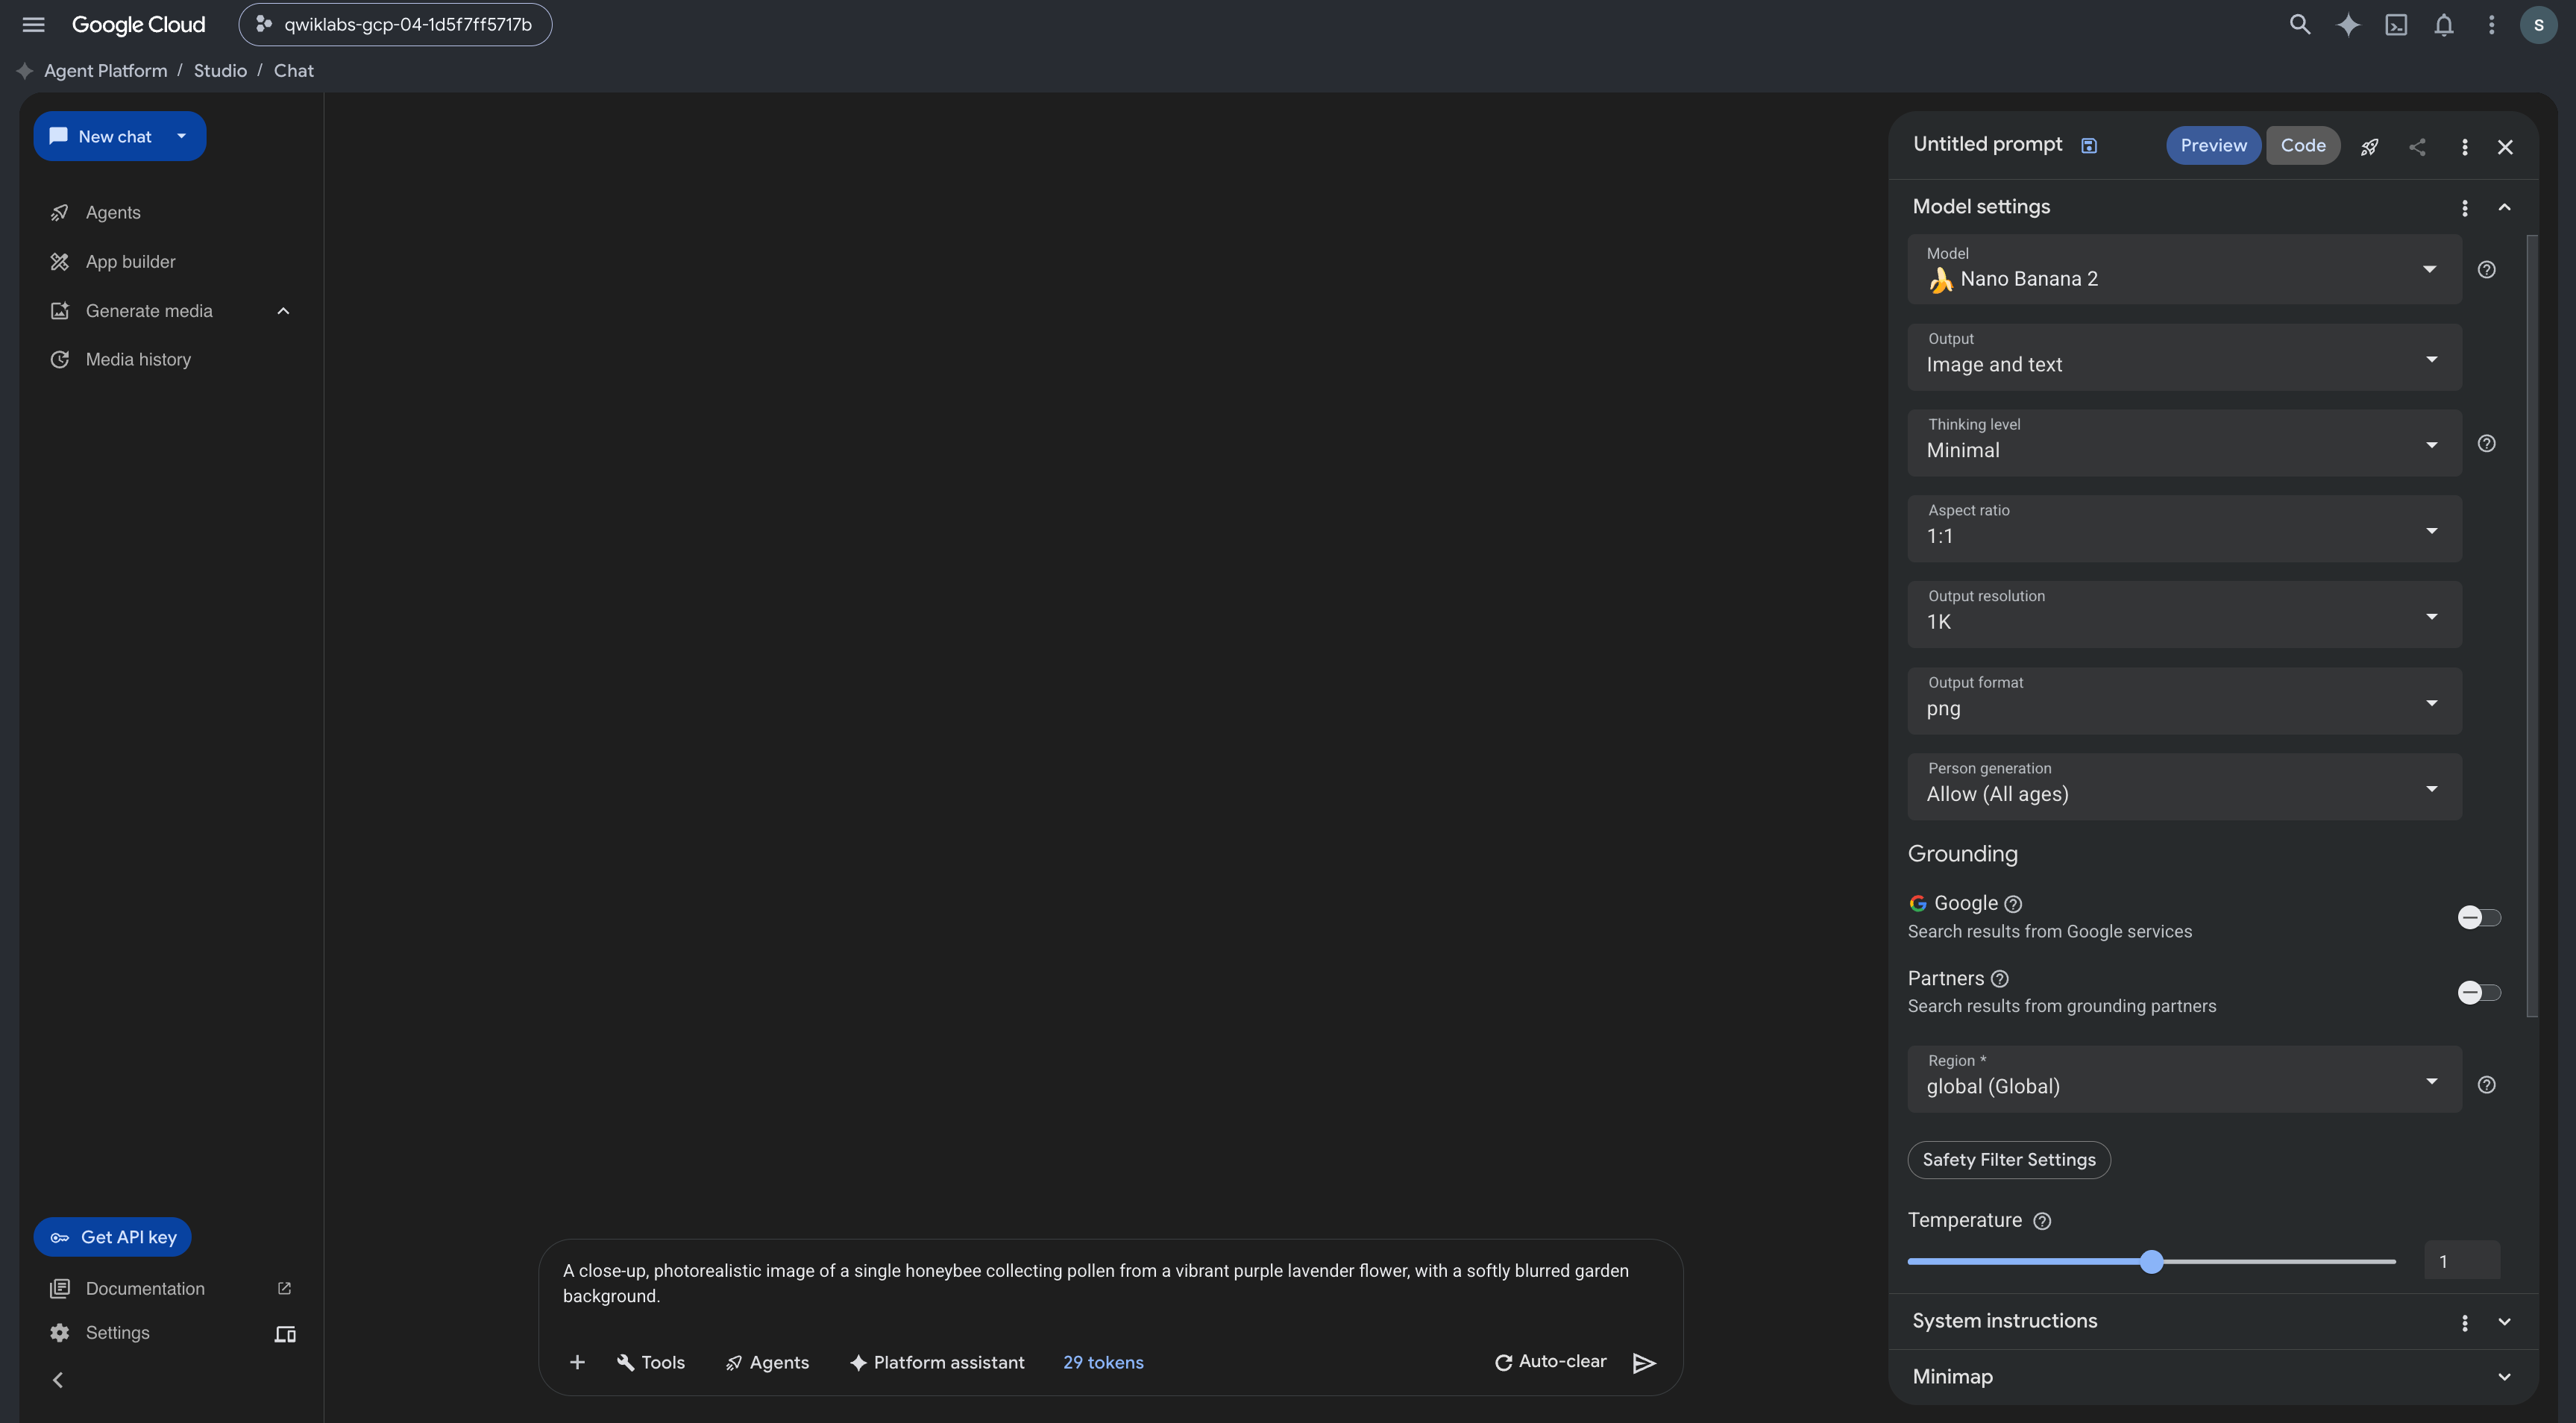The image size is (2576, 1423).
Task: Expand the System instructions section
Action: click(x=2505, y=1322)
